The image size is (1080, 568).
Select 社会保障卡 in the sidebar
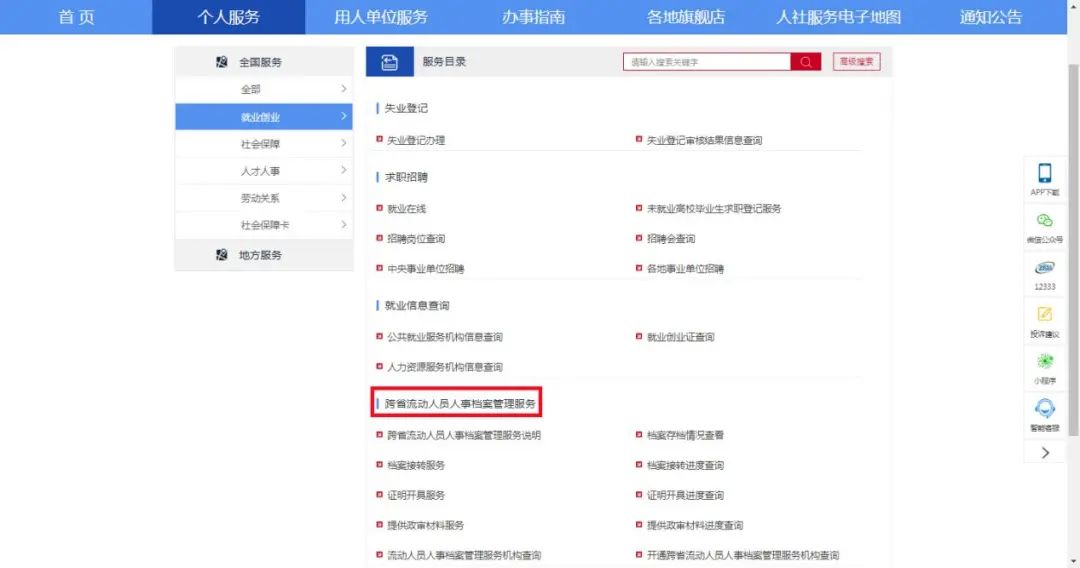point(265,225)
